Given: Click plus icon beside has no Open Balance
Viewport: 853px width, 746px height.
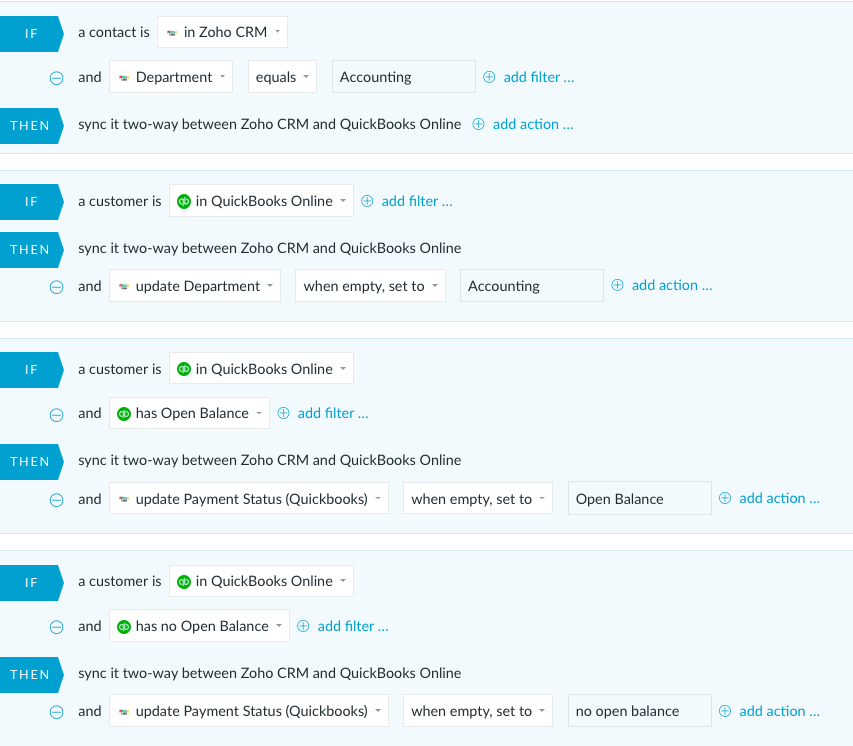Looking at the screenshot, I should point(303,626).
